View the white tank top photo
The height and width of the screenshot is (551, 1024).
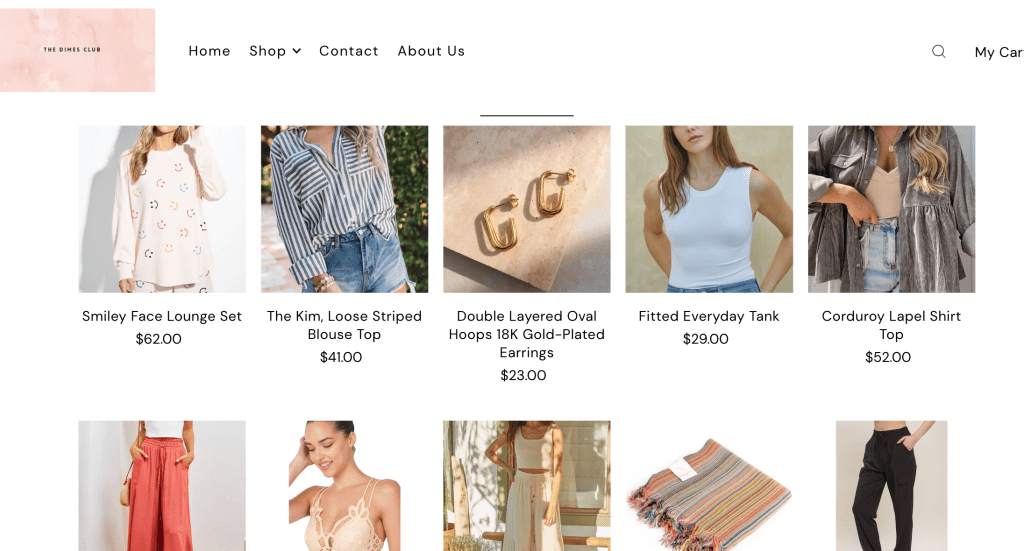pyautogui.click(x=709, y=209)
